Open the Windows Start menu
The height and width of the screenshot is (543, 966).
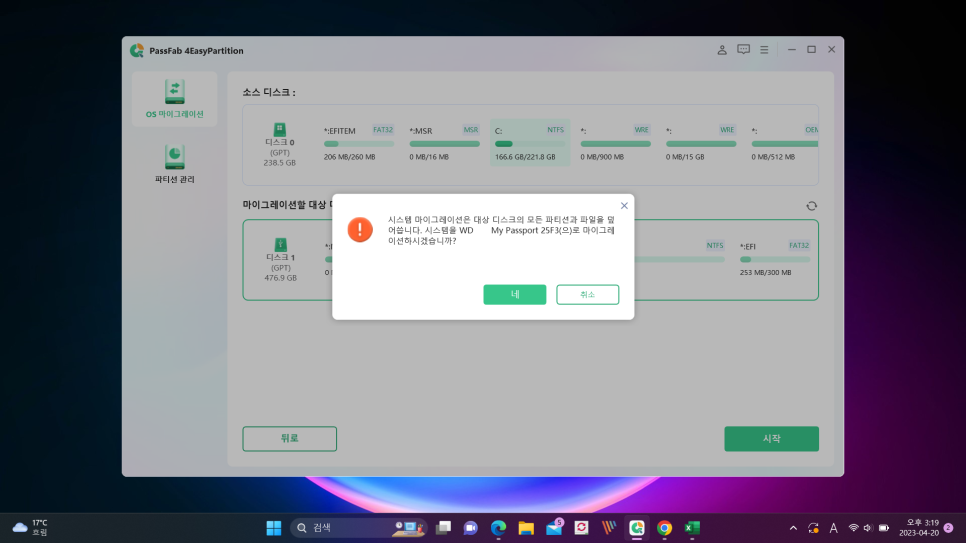(274, 528)
